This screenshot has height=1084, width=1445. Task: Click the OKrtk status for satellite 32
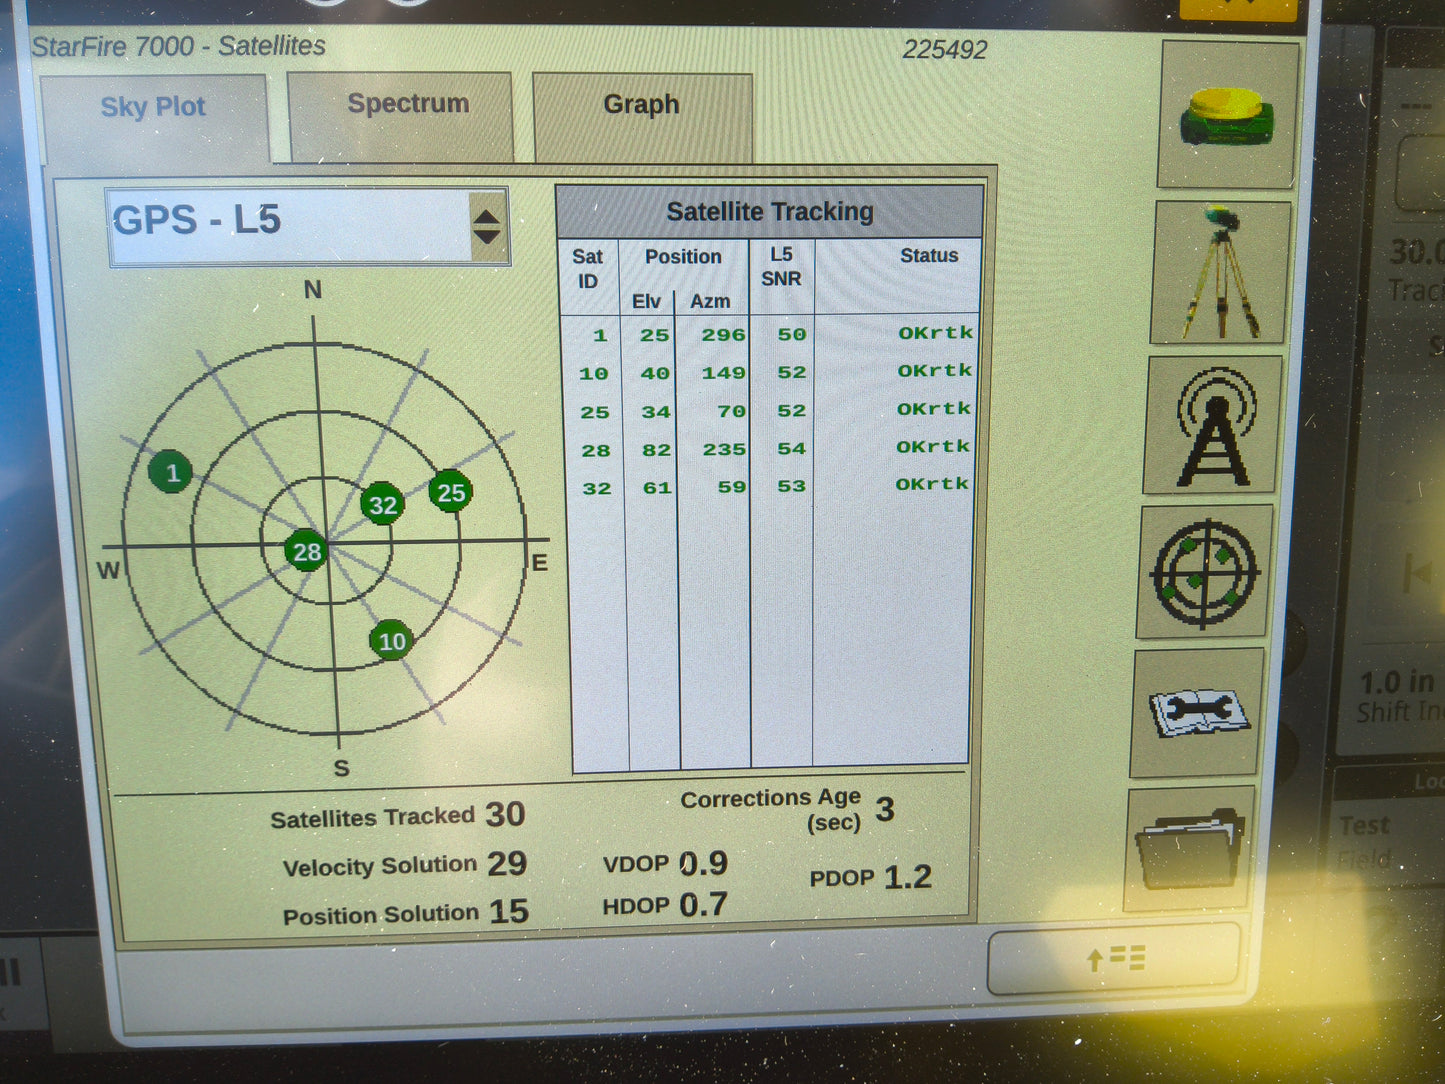(933, 484)
